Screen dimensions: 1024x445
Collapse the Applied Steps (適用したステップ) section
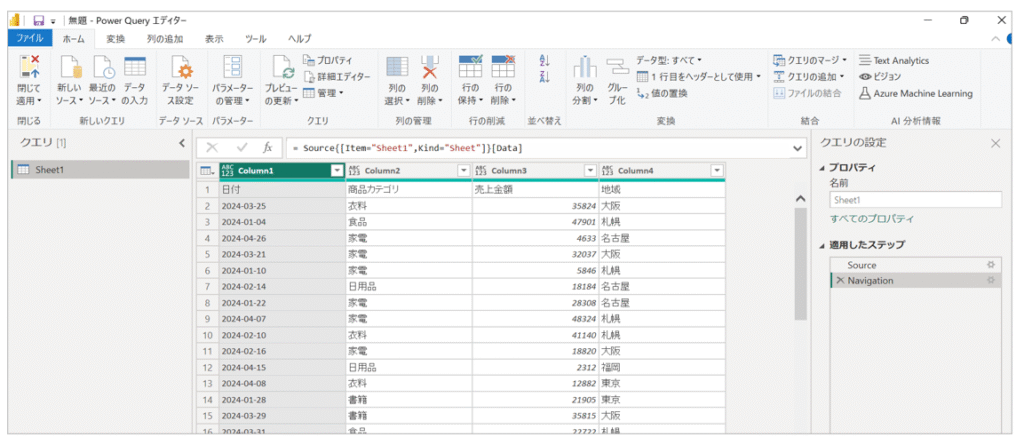[x=822, y=245]
